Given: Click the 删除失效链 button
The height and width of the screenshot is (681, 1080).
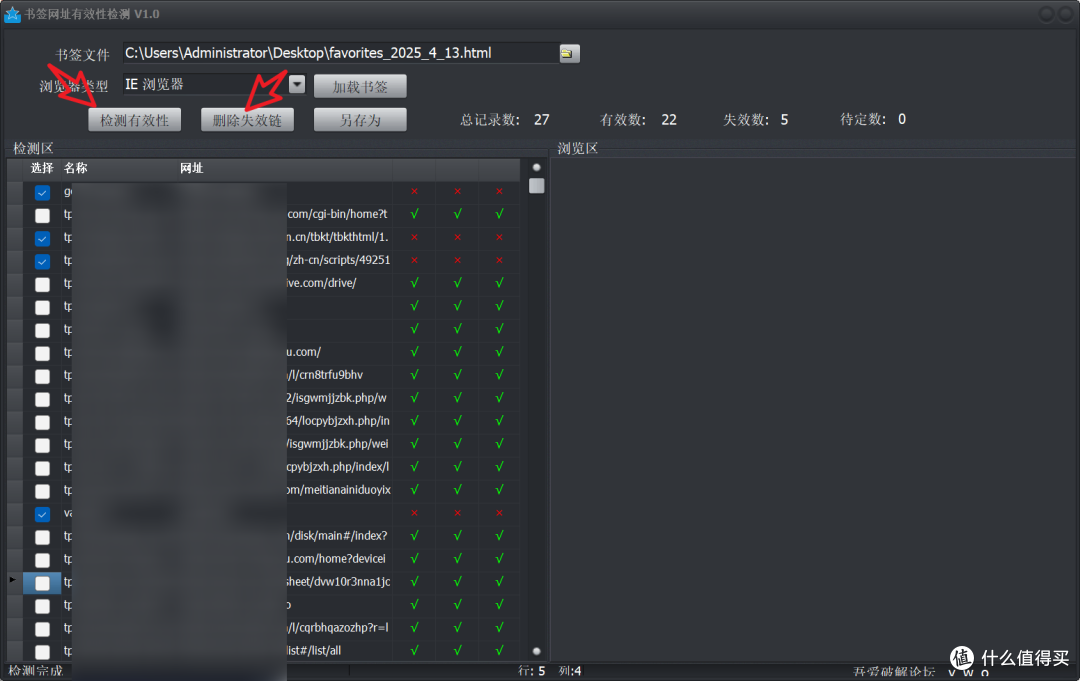Looking at the screenshot, I should coord(247,120).
